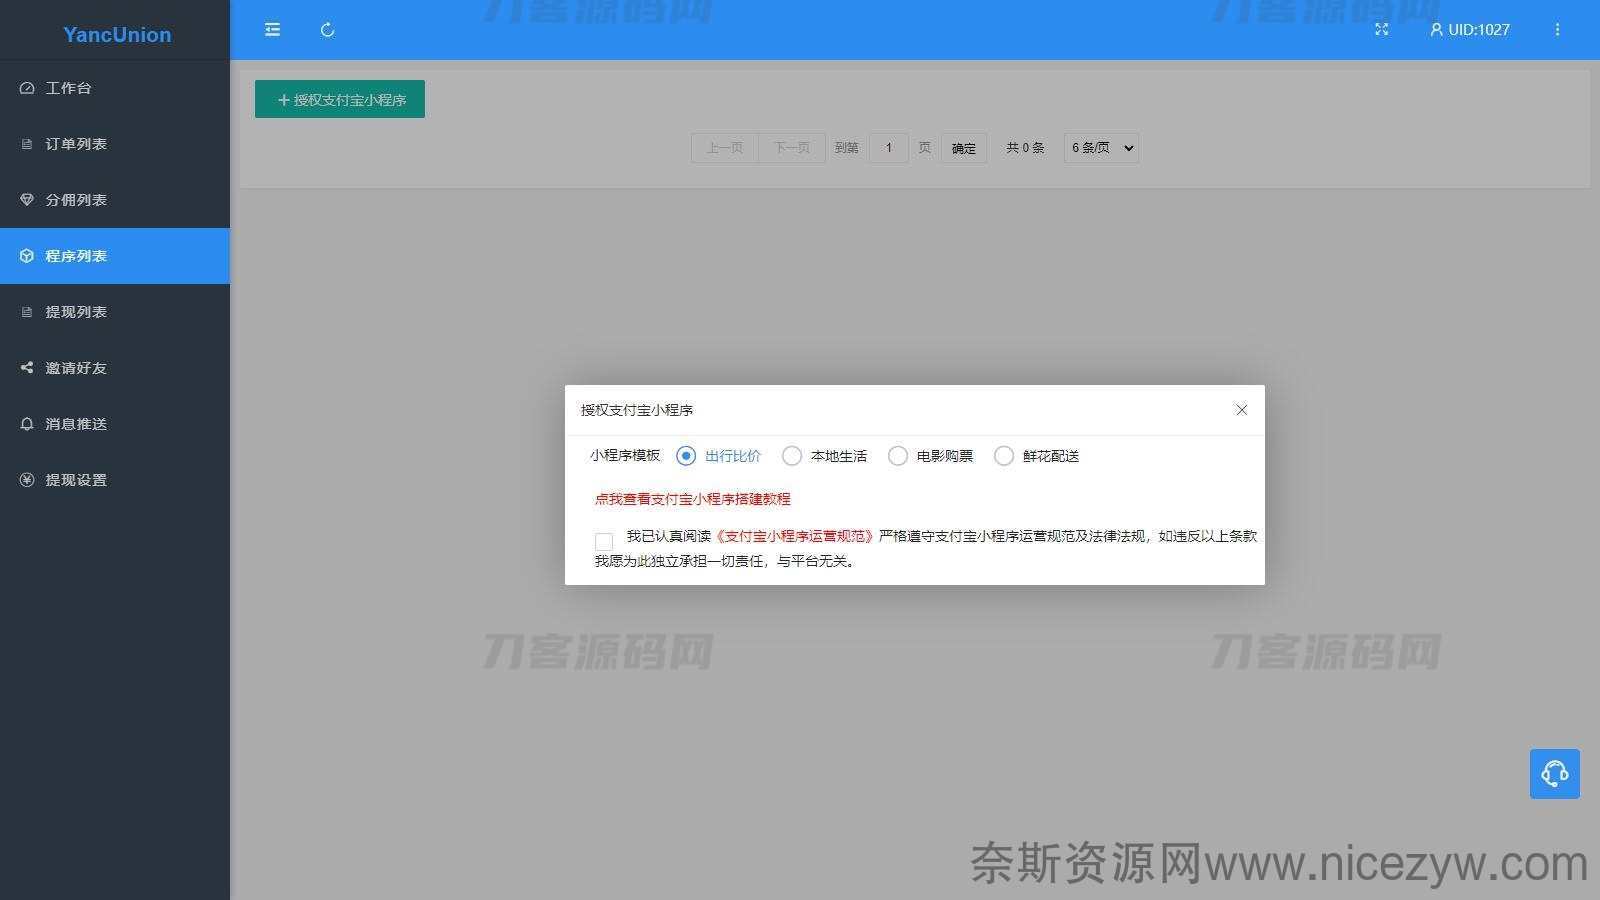
Task: Open 提现设置 menu item
Action: click(x=115, y=480)
